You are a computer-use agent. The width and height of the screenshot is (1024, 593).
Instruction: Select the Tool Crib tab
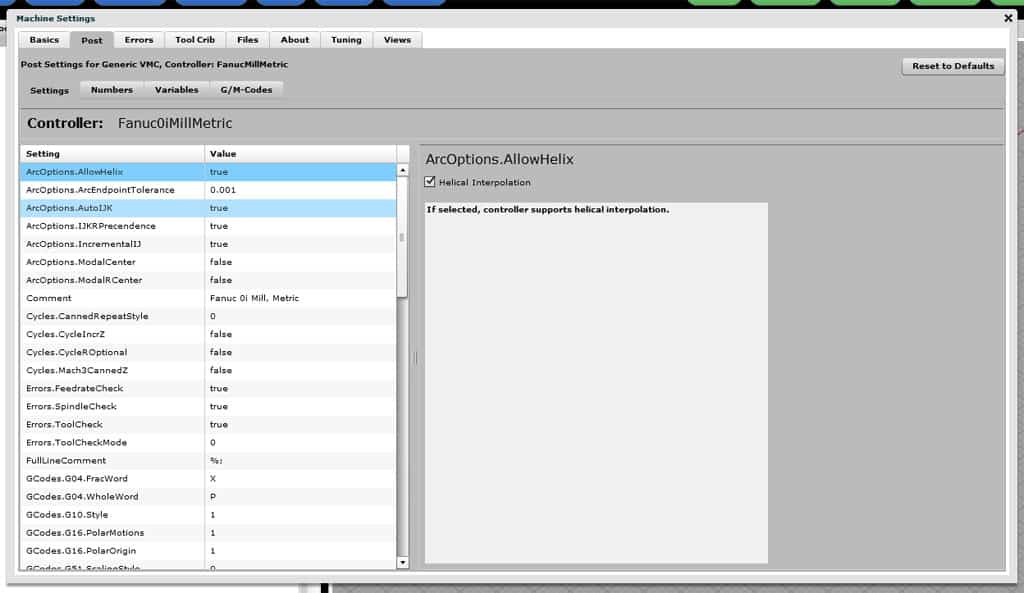pyautogui.click(x=195, y=39)
